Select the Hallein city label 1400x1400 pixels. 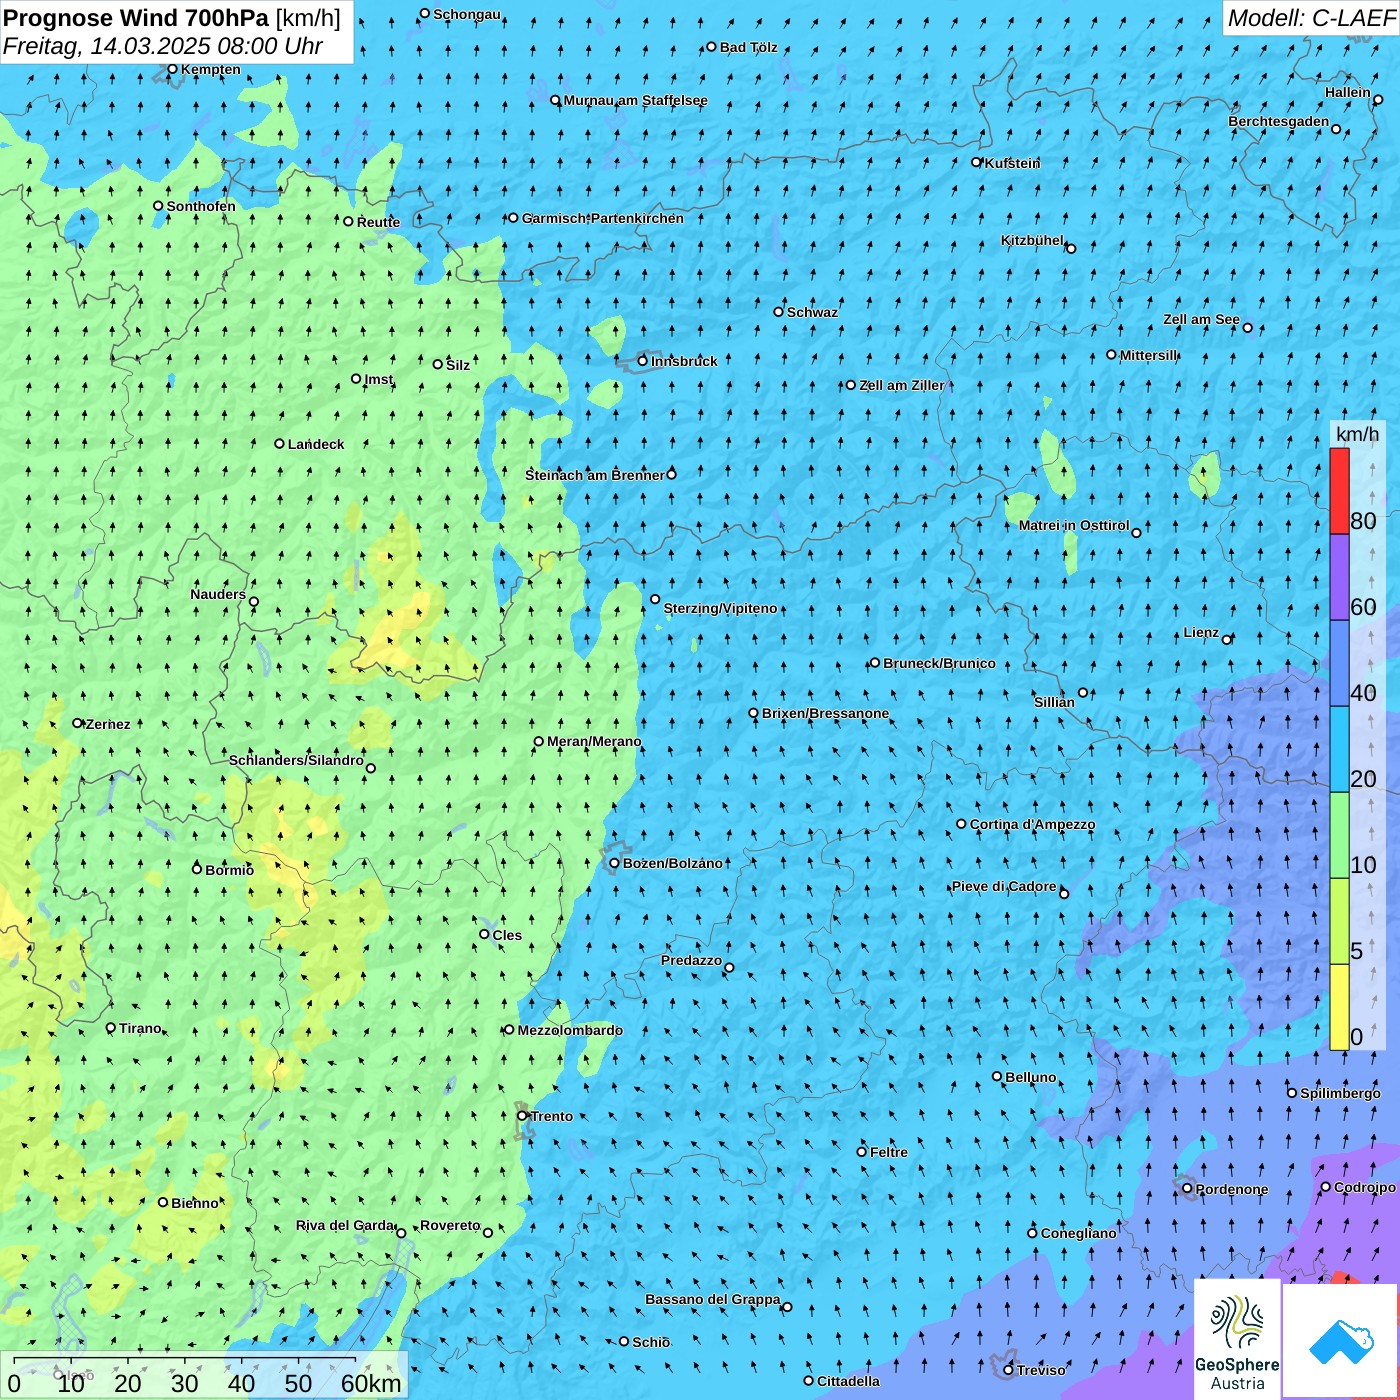1348,92
